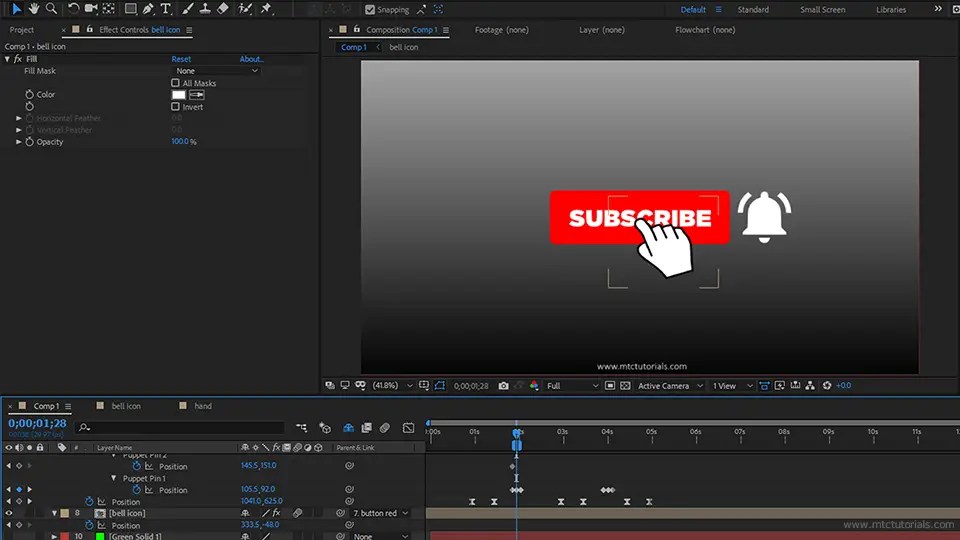The image size is (960, 540).
Task: Switch to the Layer (none) tab
Action: [602, 30]
